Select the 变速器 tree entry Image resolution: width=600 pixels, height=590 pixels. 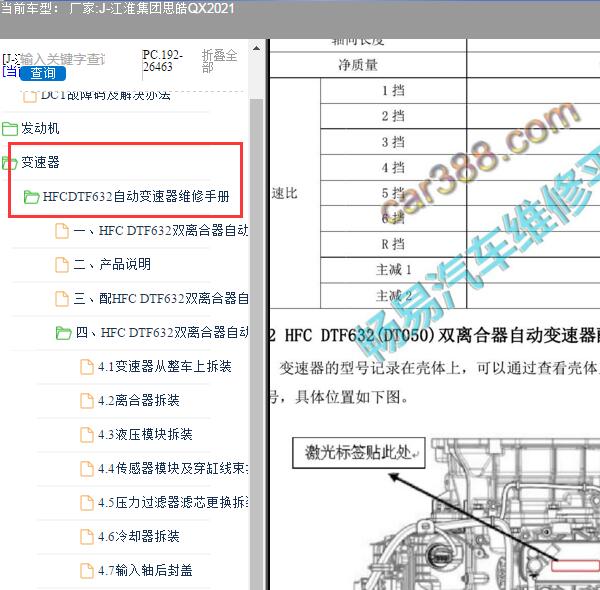tap(40, 162)
